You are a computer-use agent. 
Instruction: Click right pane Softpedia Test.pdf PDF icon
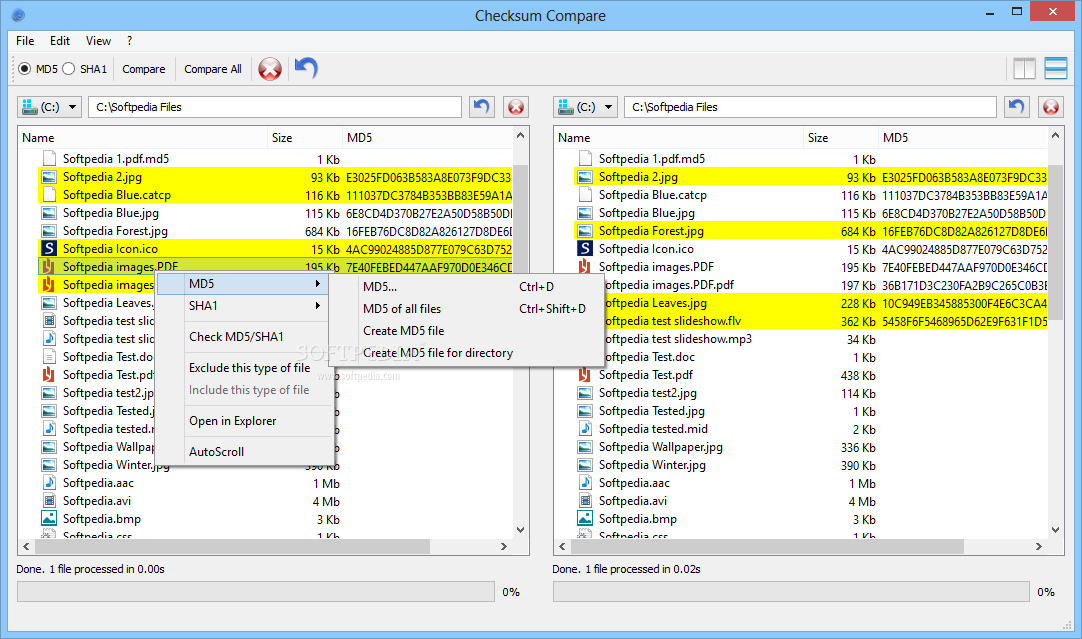(x=584, y=375)
